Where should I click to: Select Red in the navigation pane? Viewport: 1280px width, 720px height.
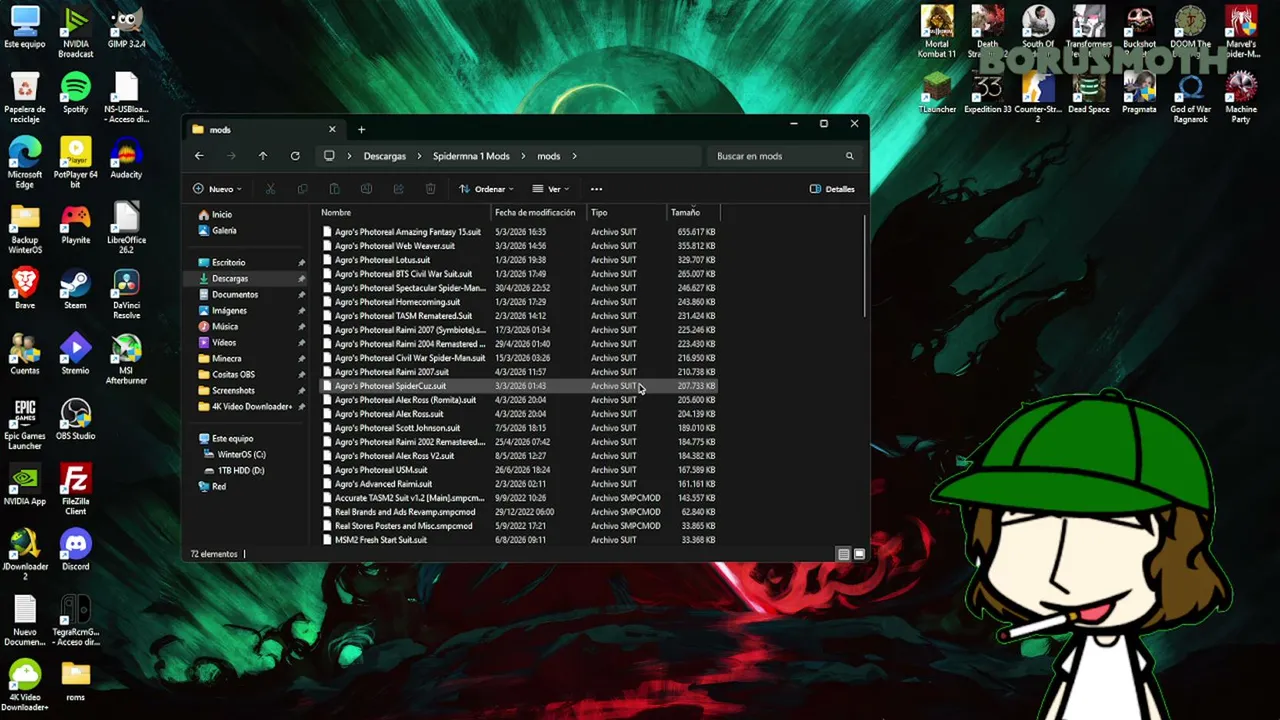click(219, 486)
